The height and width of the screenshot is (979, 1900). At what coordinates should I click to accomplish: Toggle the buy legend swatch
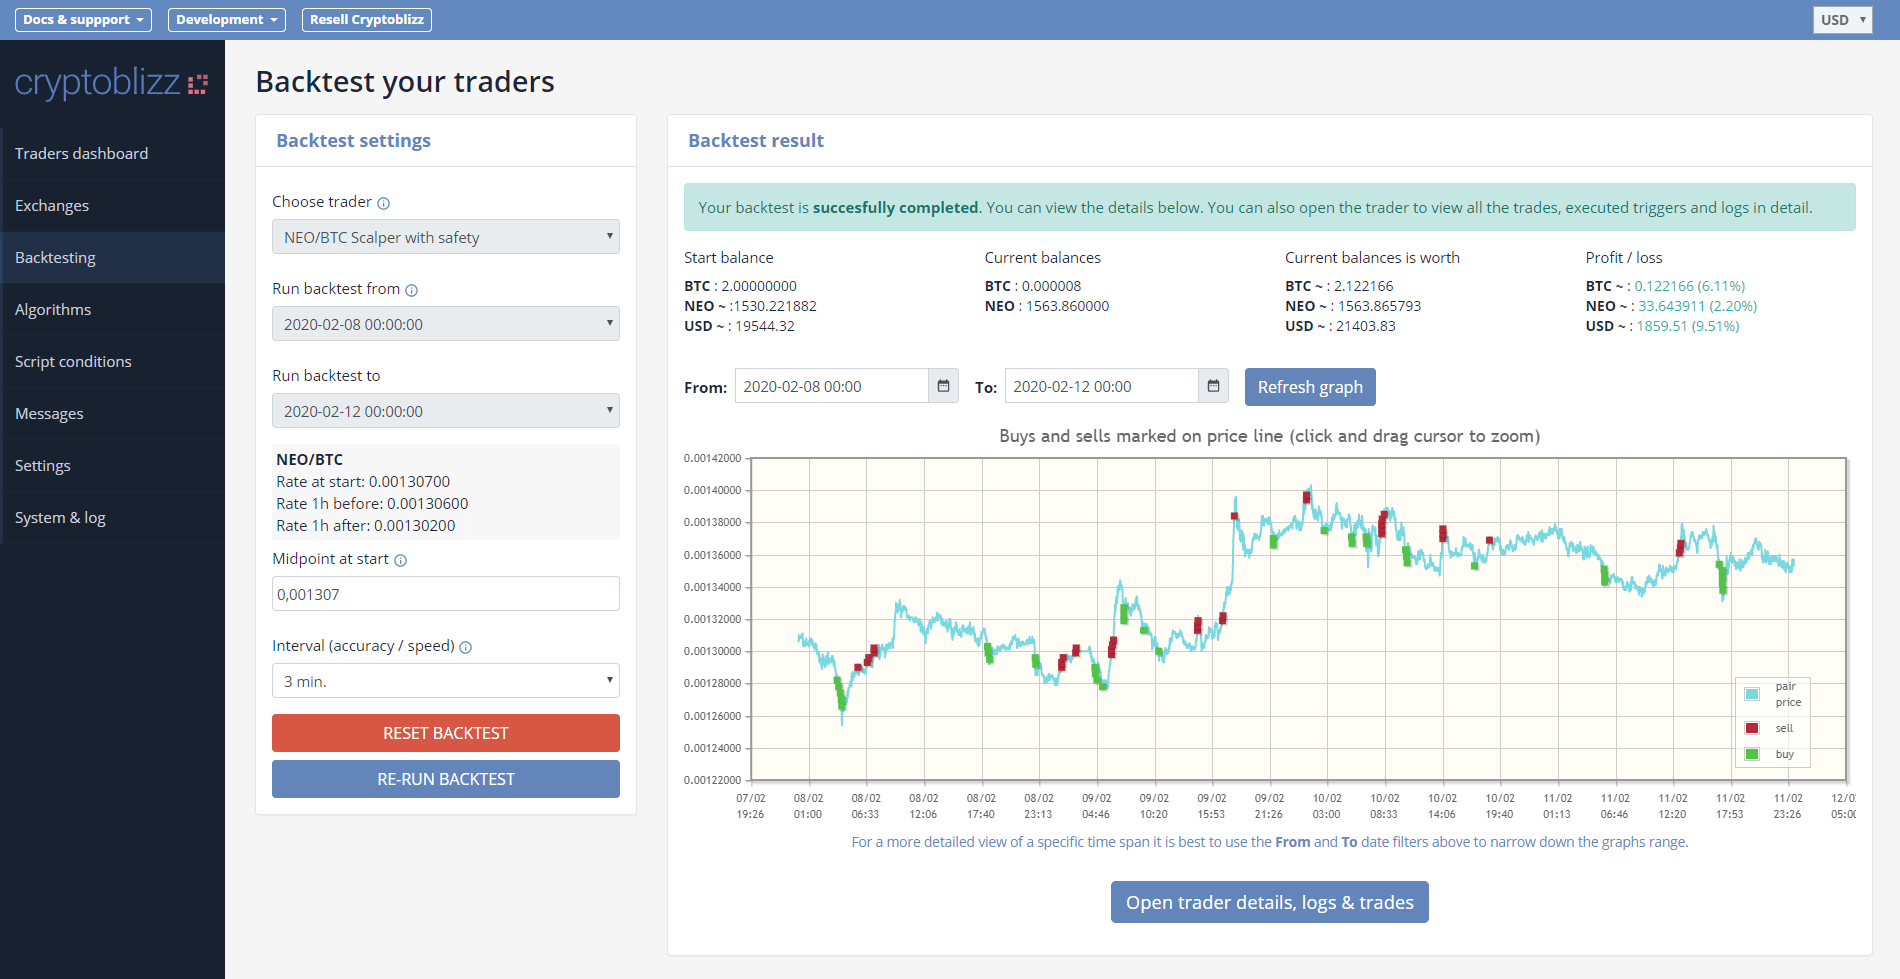click(x=1752, y=754)
